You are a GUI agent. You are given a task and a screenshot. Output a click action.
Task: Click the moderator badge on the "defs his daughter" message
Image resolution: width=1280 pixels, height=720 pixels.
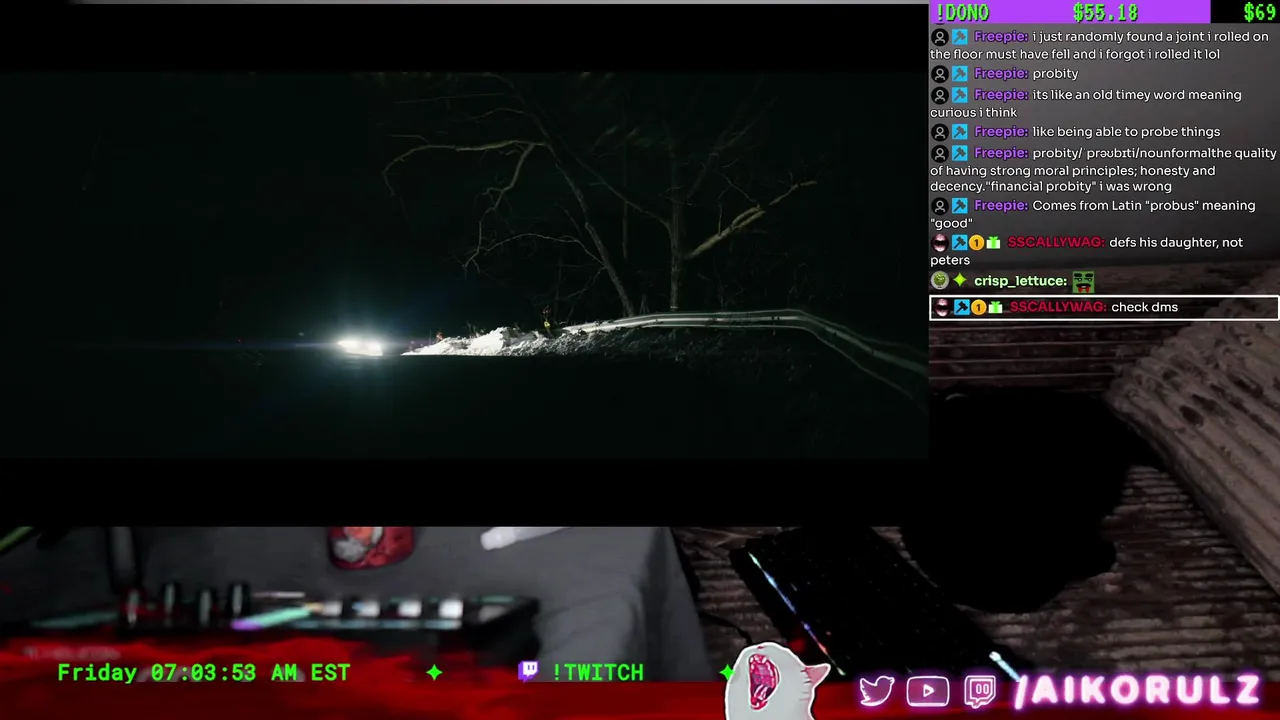[x=960, y=243]
